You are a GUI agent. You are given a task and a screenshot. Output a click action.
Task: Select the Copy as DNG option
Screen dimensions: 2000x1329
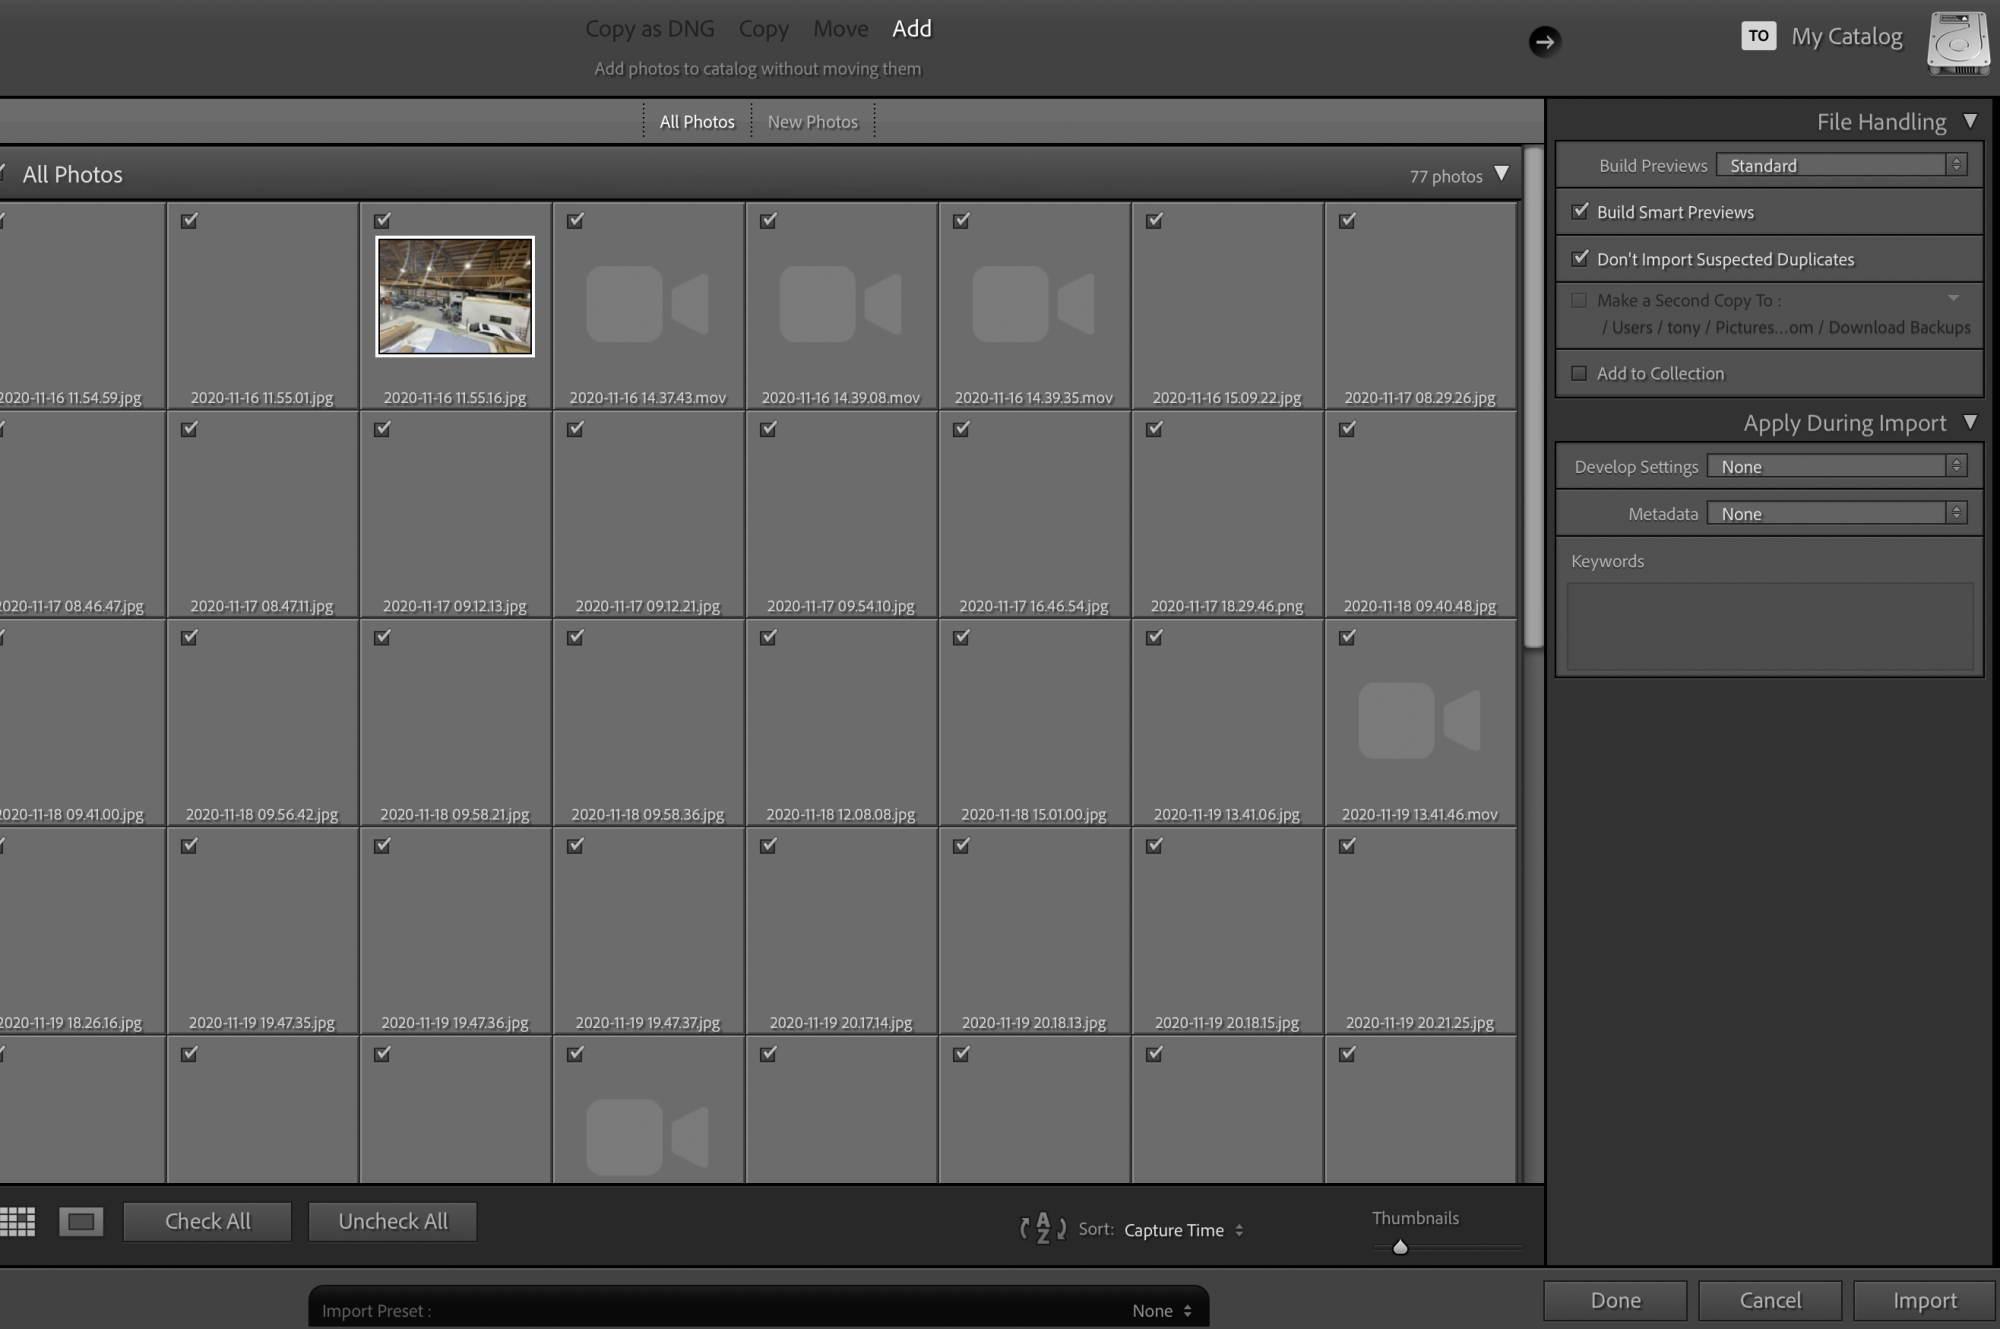tap(649, 29)
